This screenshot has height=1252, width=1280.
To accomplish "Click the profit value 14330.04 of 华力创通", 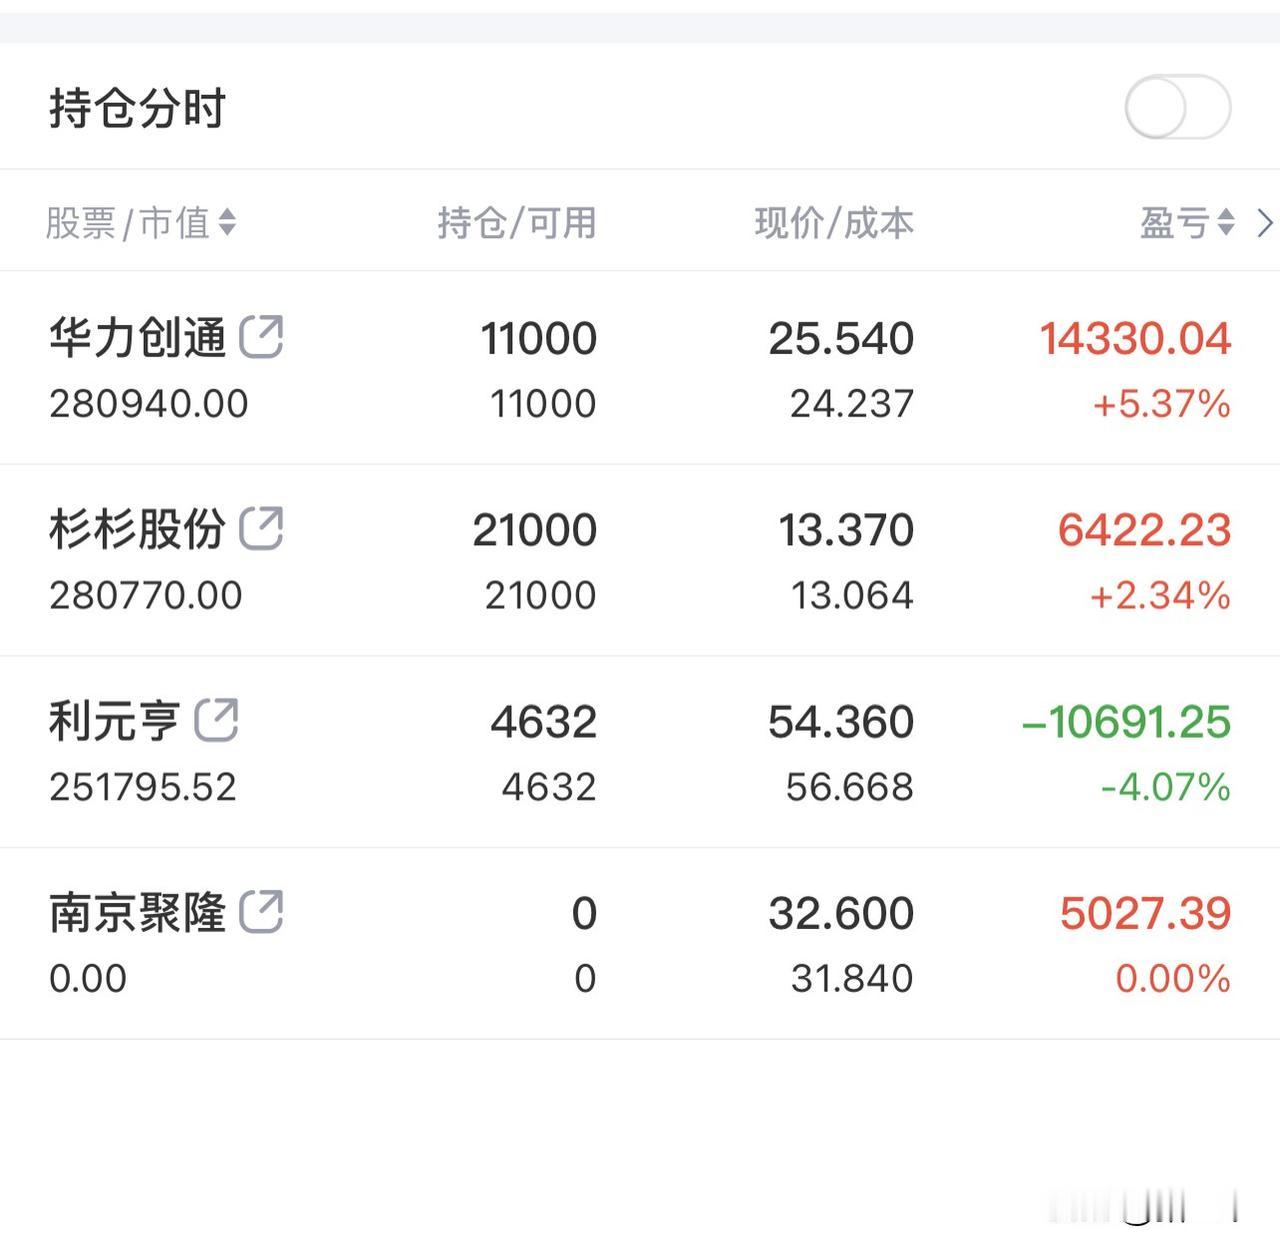I will click(1136, 338).
